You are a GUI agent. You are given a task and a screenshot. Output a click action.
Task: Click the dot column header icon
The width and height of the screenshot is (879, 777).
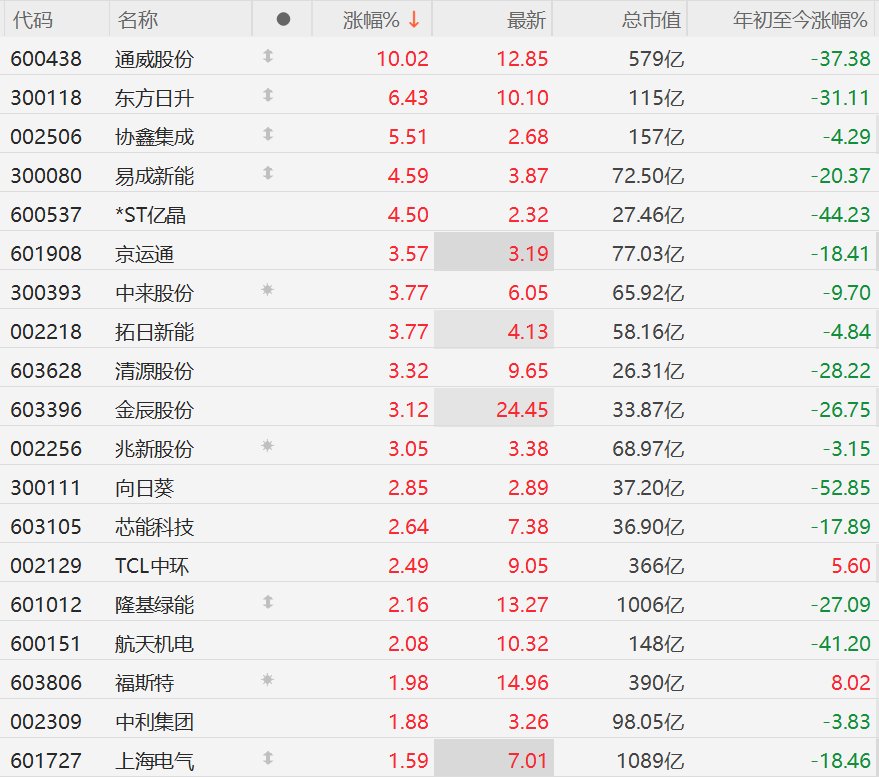tap(284, 20)
